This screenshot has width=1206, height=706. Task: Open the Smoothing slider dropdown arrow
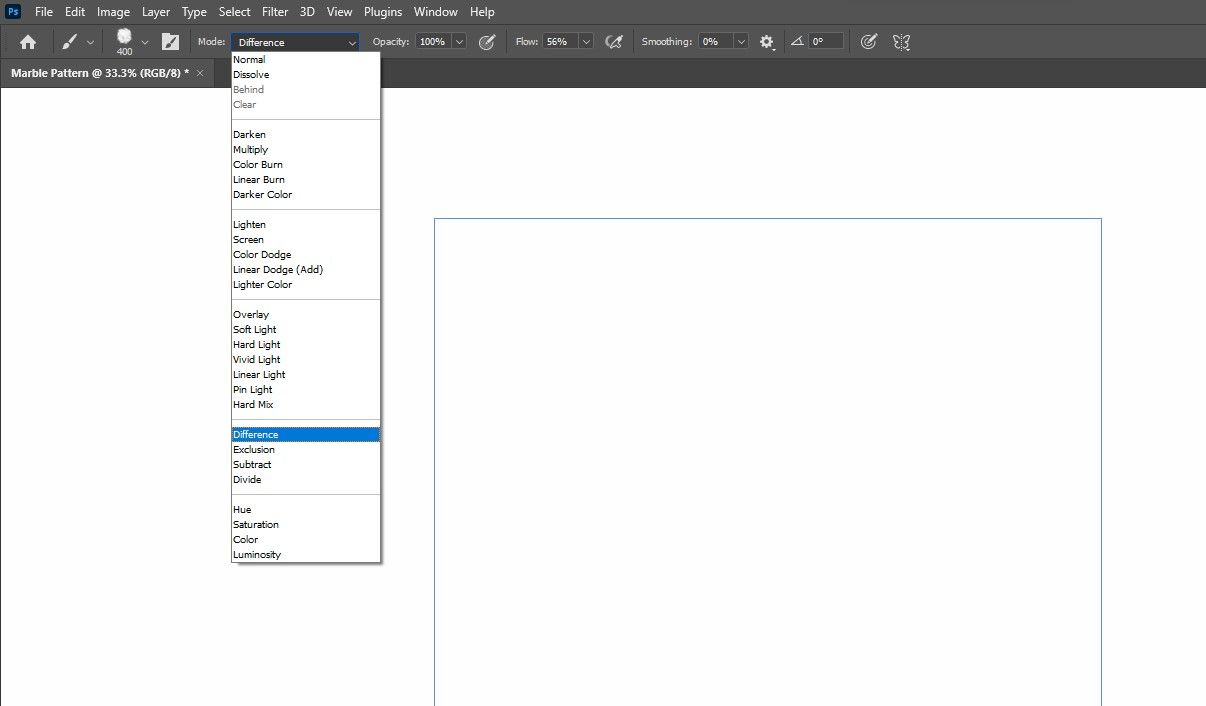coord(741,42)
